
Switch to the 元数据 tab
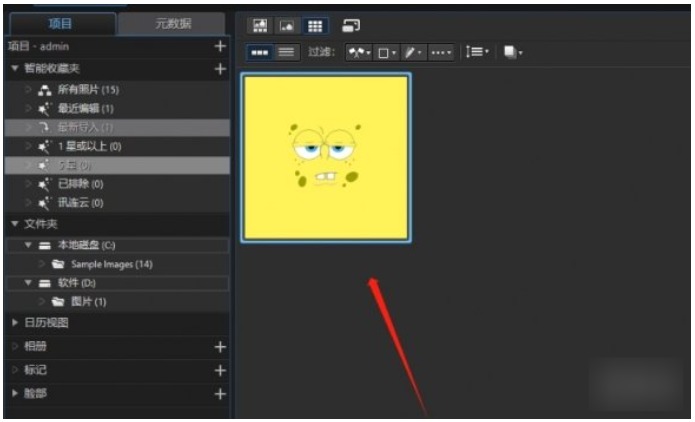[x=172, y=23]
